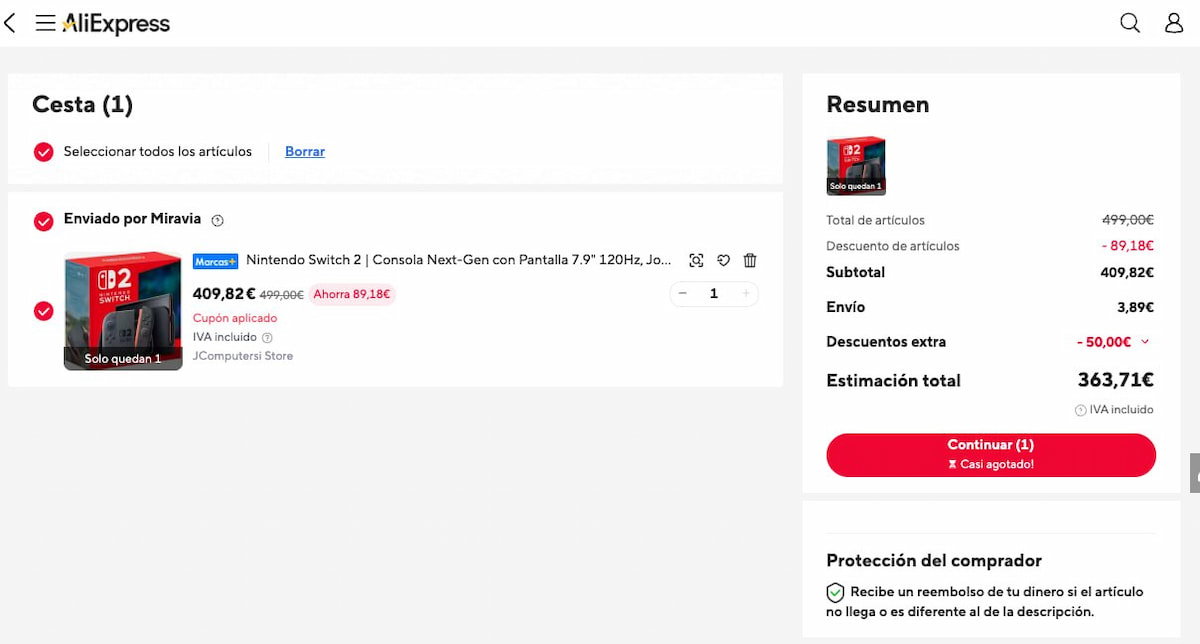The image size is (1200, 644).
Task: Click the product thumbnail in Resumen
Action: pos(856,166)
